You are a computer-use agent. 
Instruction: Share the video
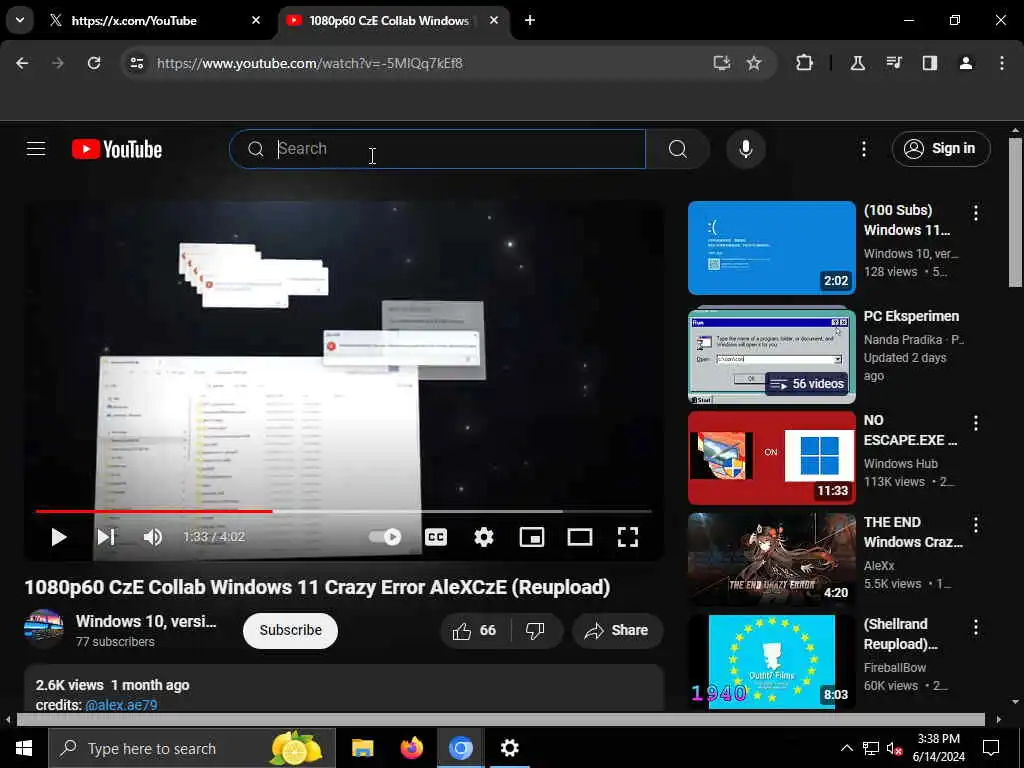point(617,631)
